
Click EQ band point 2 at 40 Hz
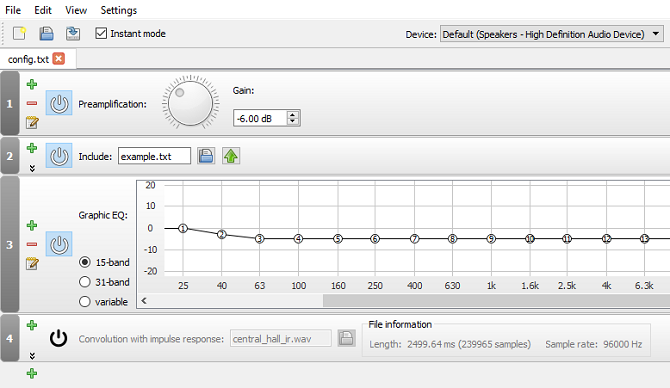[x=221, y=234]
